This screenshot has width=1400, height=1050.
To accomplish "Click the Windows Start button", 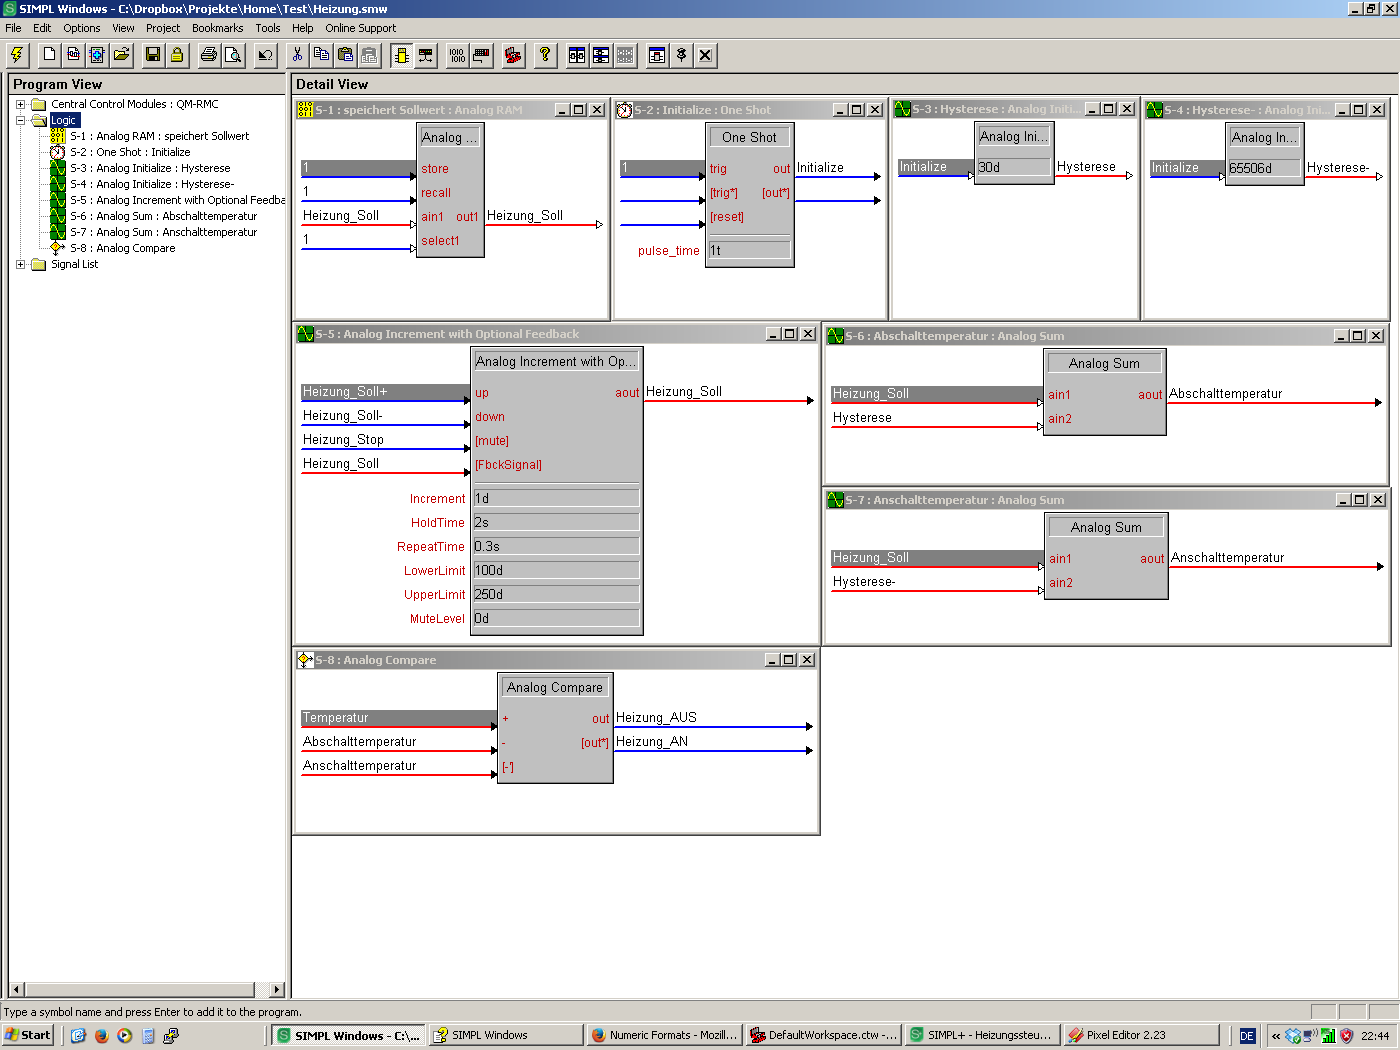I will point(28,1035).
